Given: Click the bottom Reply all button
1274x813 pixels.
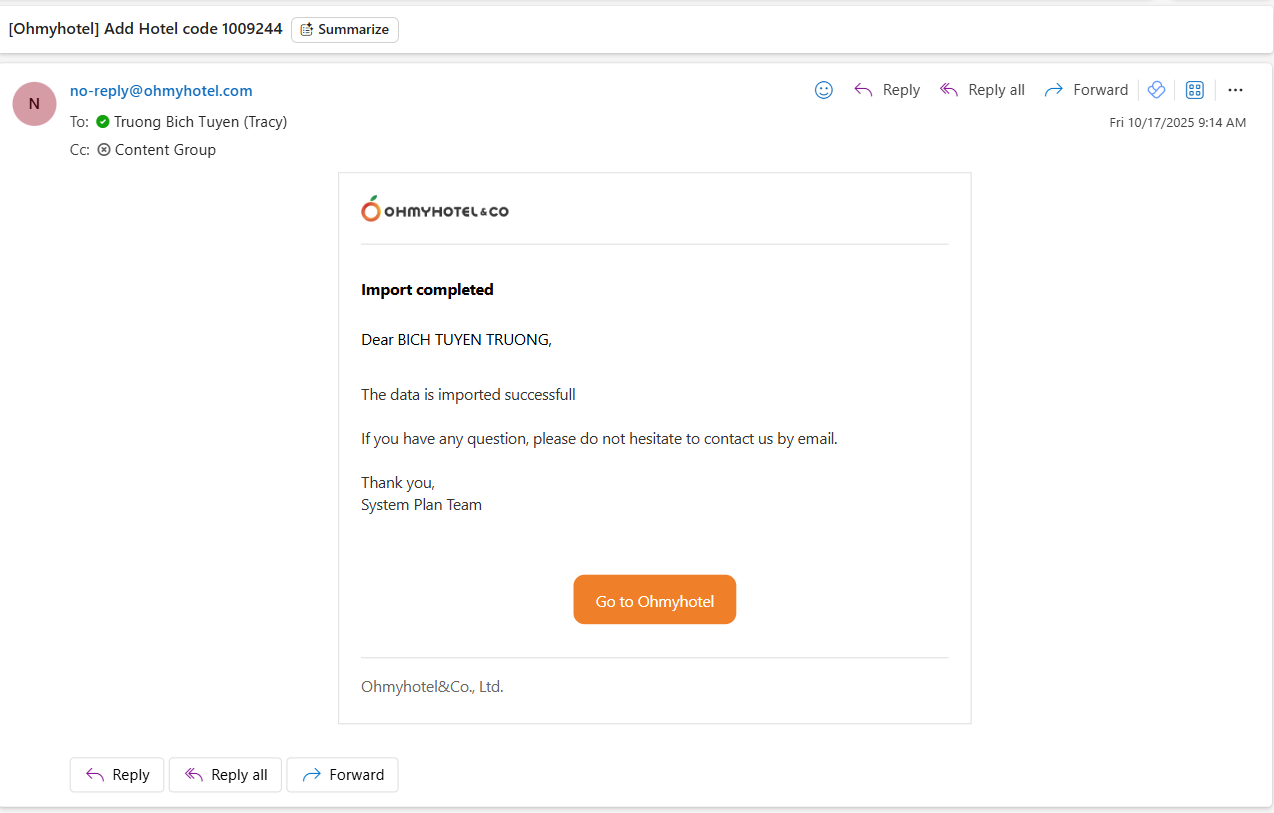Looking at the screenshot, I should pos(225,775).
